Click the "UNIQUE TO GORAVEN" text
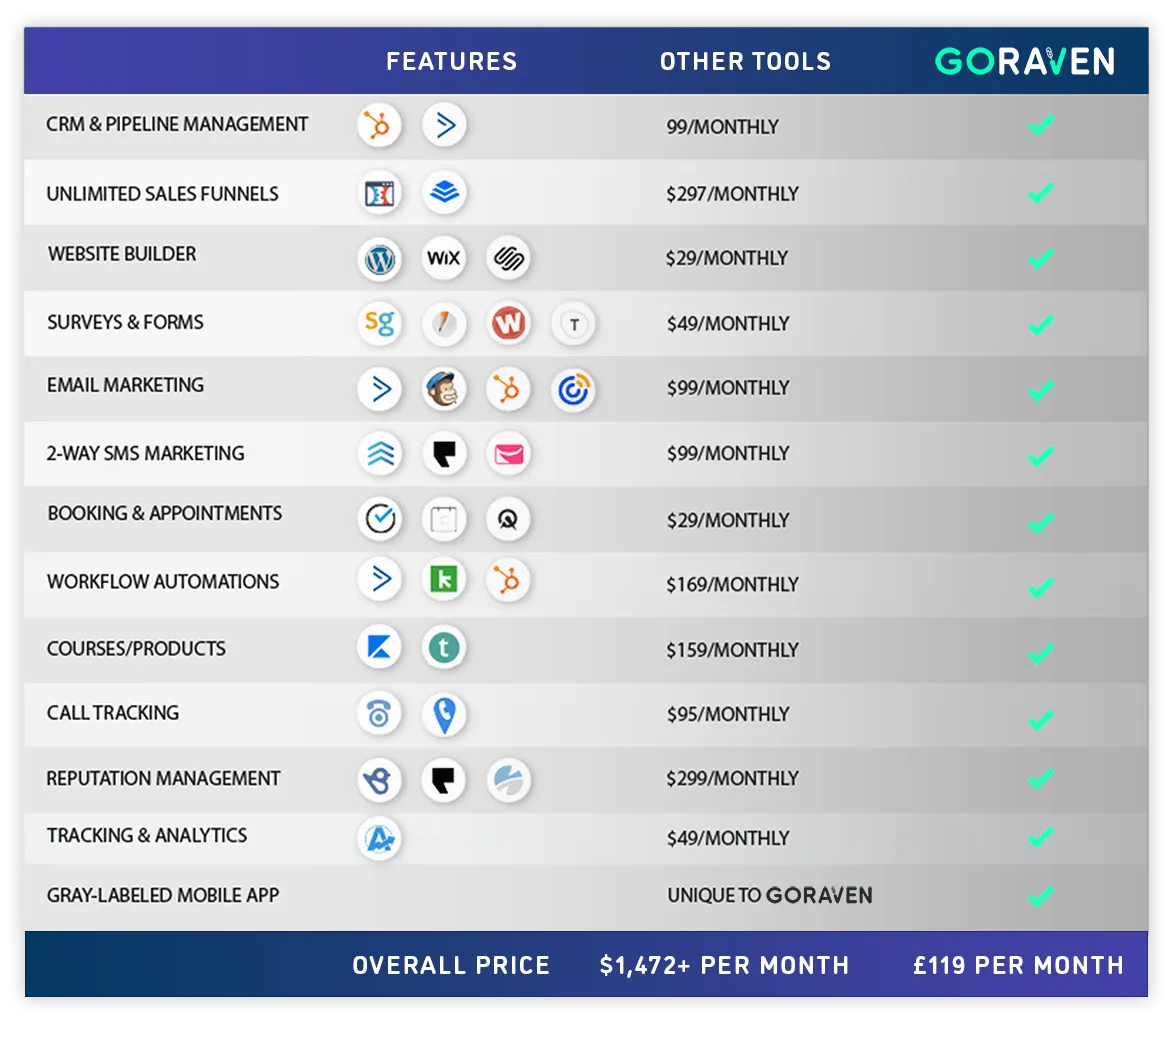This screenshot has height=1050, width=1173. (770, 895)
